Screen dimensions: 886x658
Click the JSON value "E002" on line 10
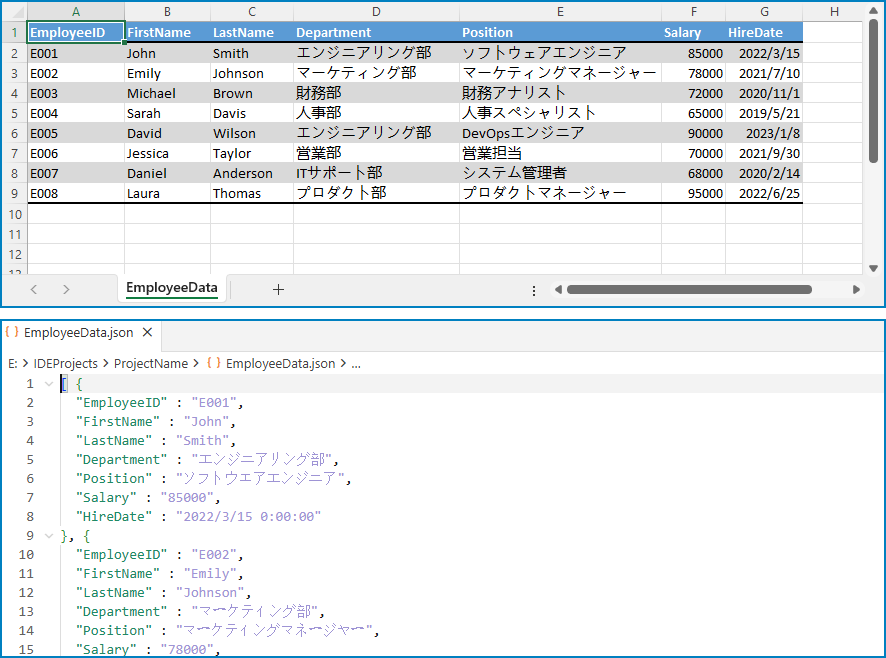coord(214,555)
